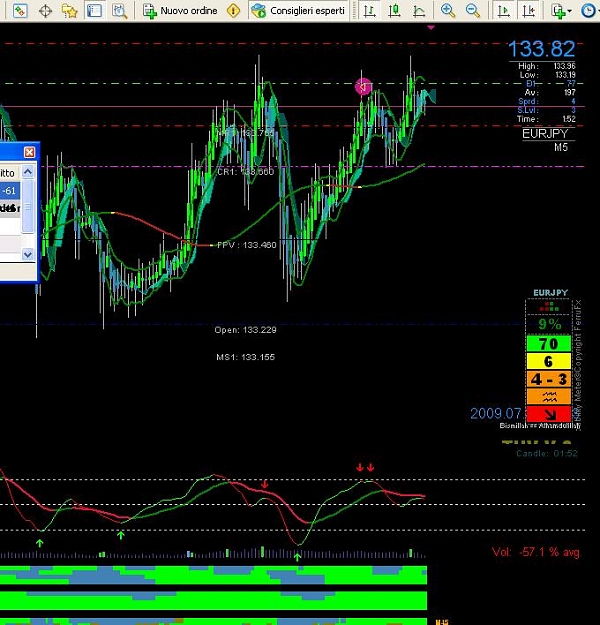Switch chart to candlestick mode

coord(394,11)
